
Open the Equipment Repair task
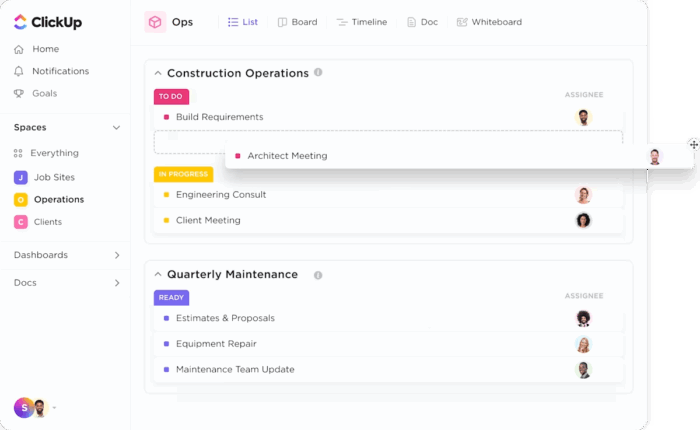(216, 344)
